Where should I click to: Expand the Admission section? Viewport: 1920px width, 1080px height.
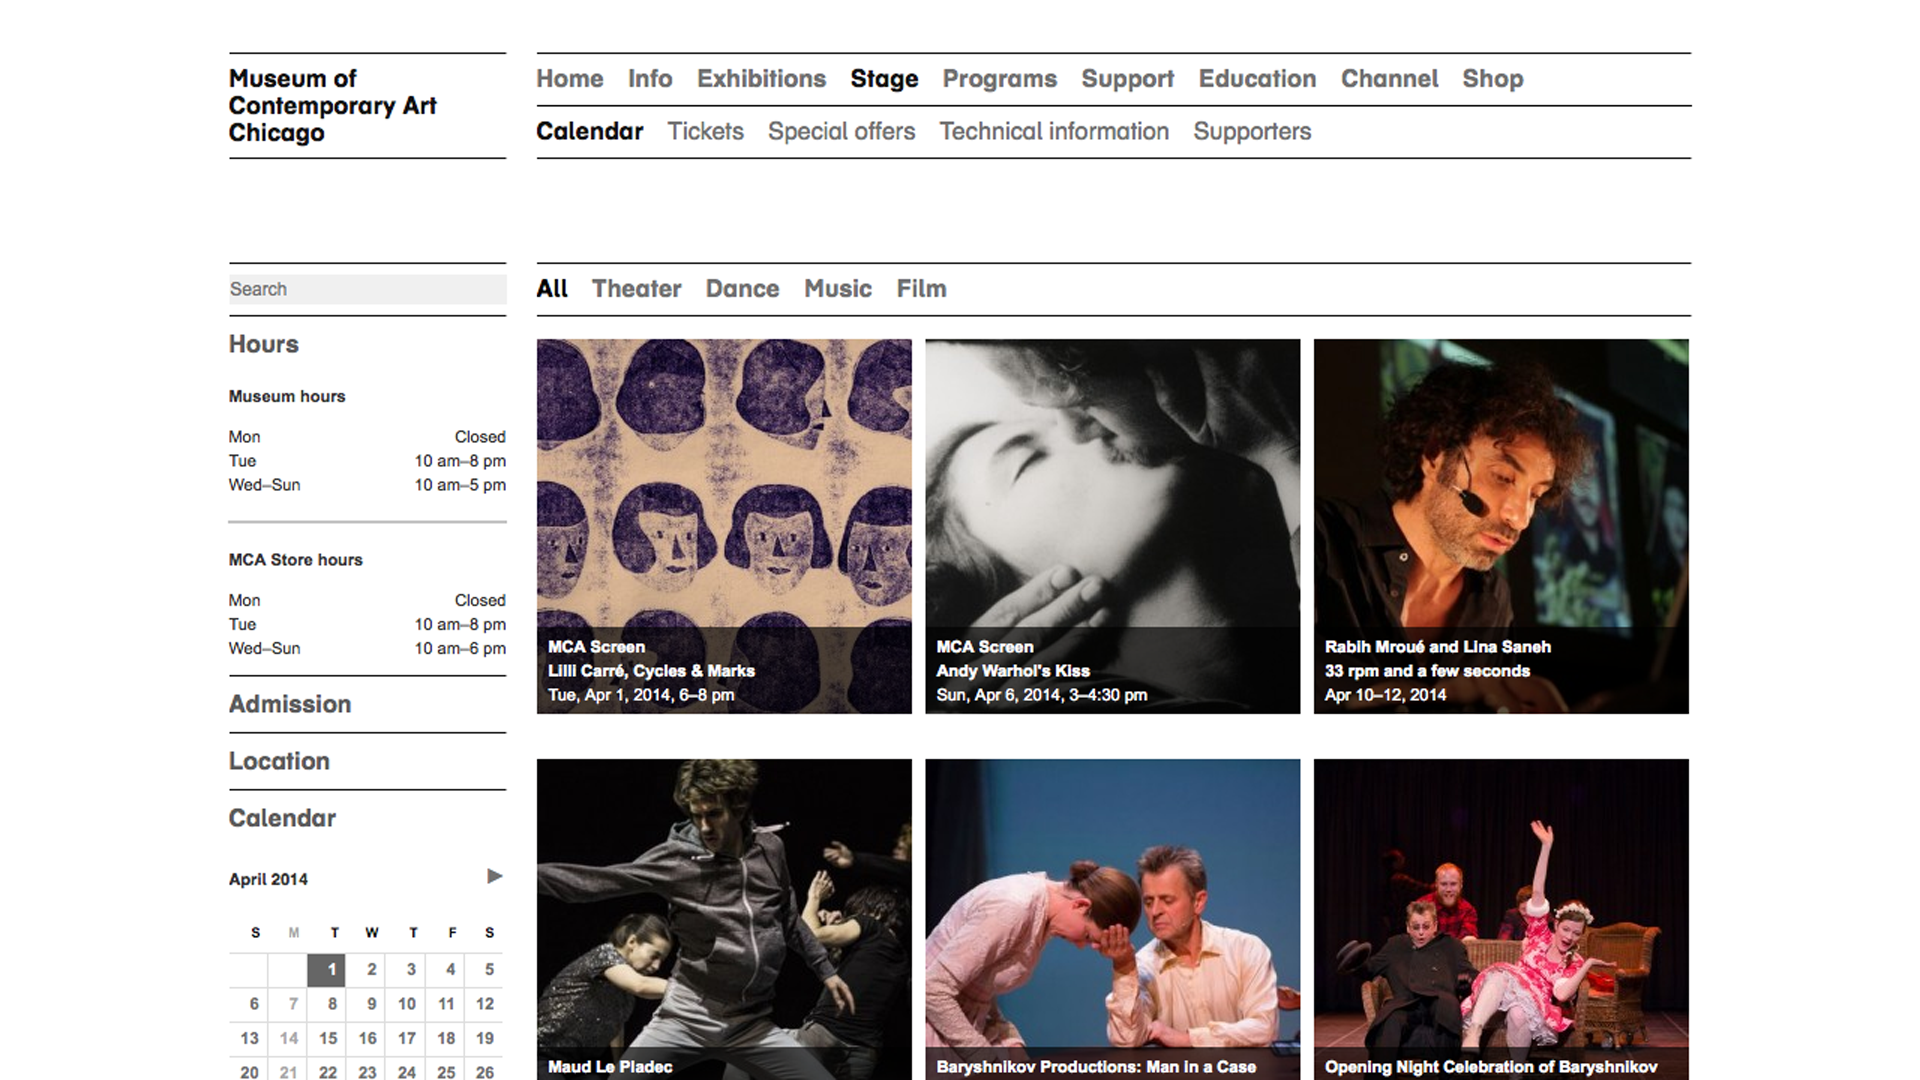(290, 704)
